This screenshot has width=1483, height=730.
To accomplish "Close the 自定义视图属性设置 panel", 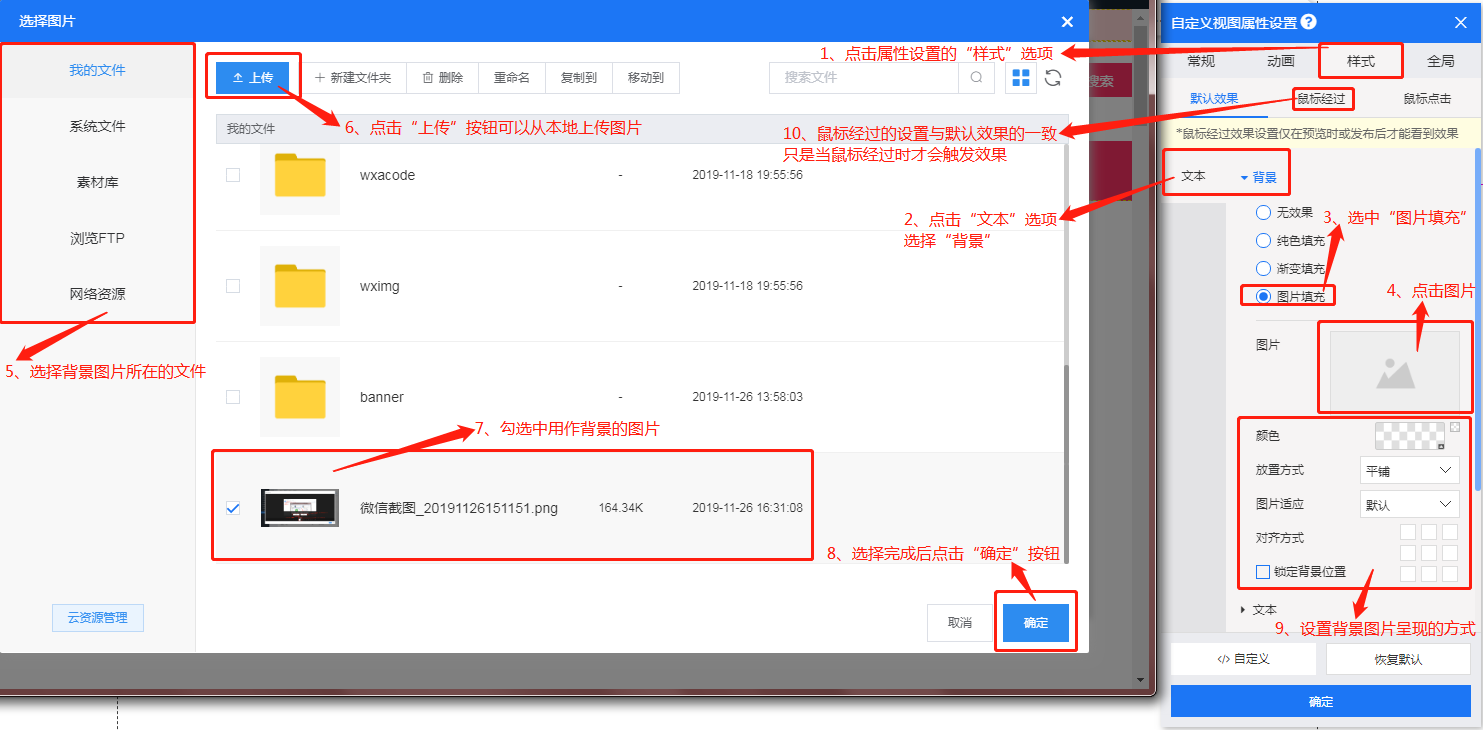I will tap(1461, 22).
